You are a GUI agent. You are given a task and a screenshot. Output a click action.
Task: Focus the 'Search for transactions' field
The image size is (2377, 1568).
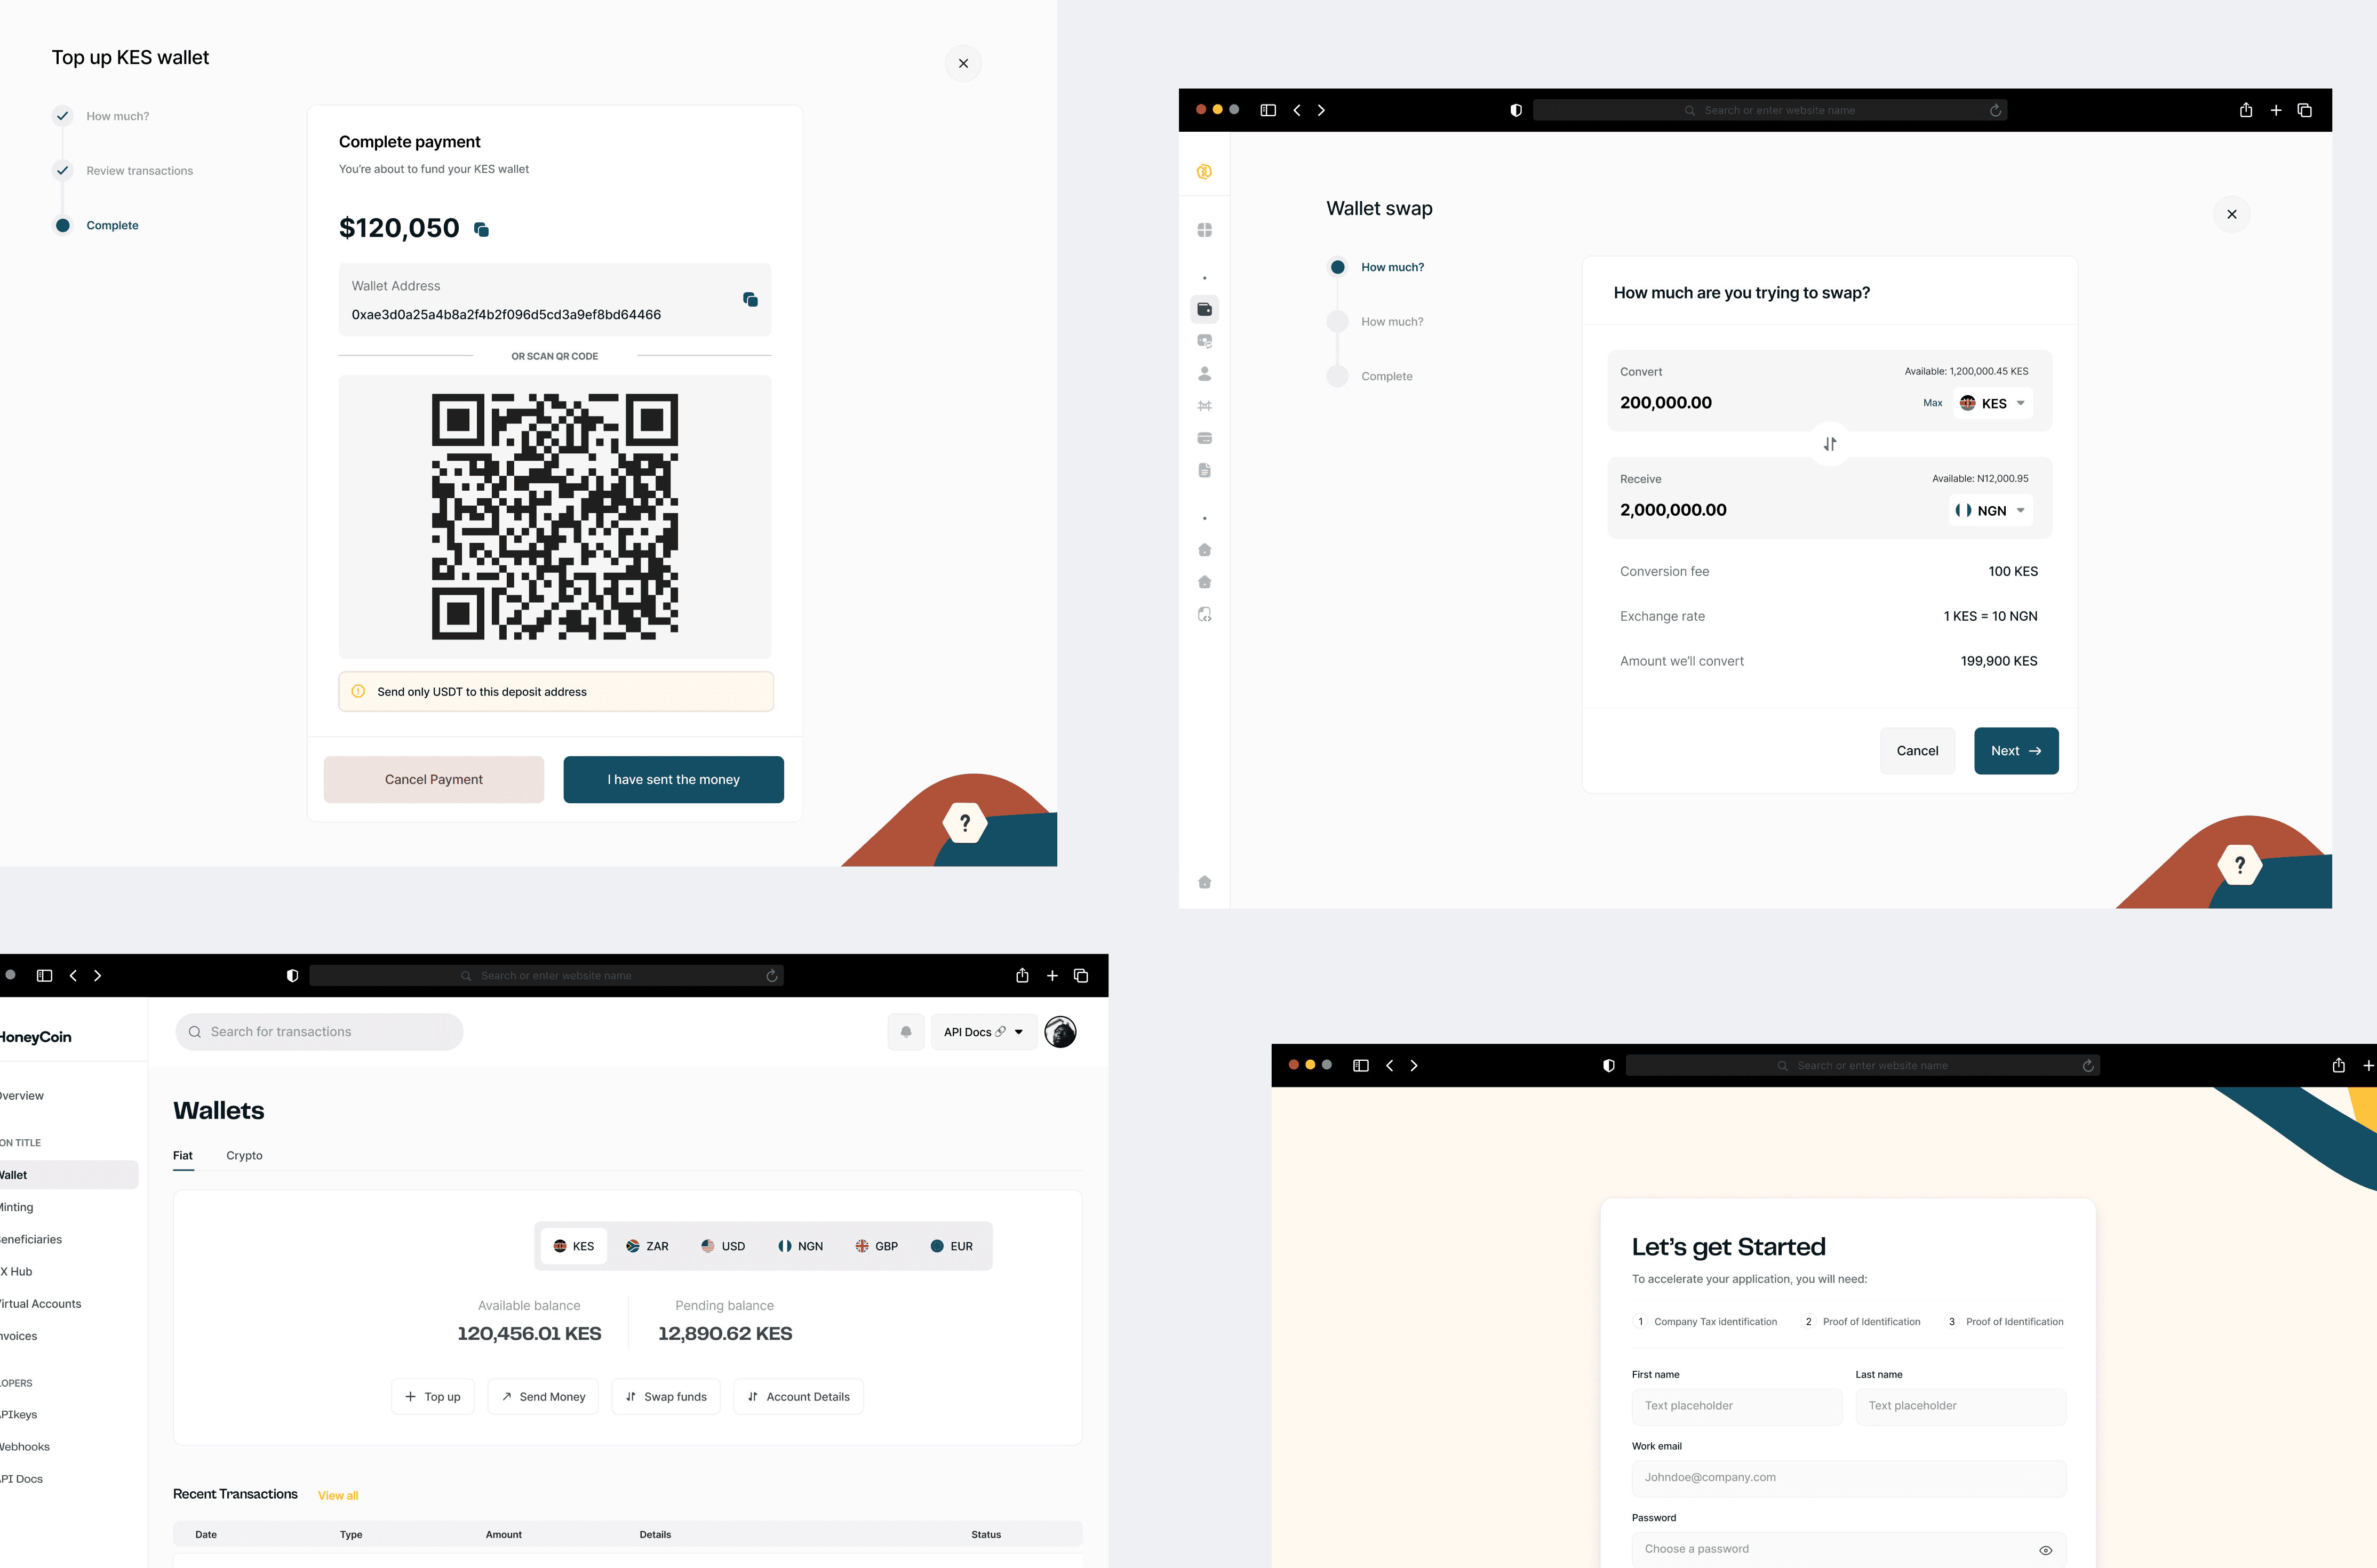coord(319,1032)
